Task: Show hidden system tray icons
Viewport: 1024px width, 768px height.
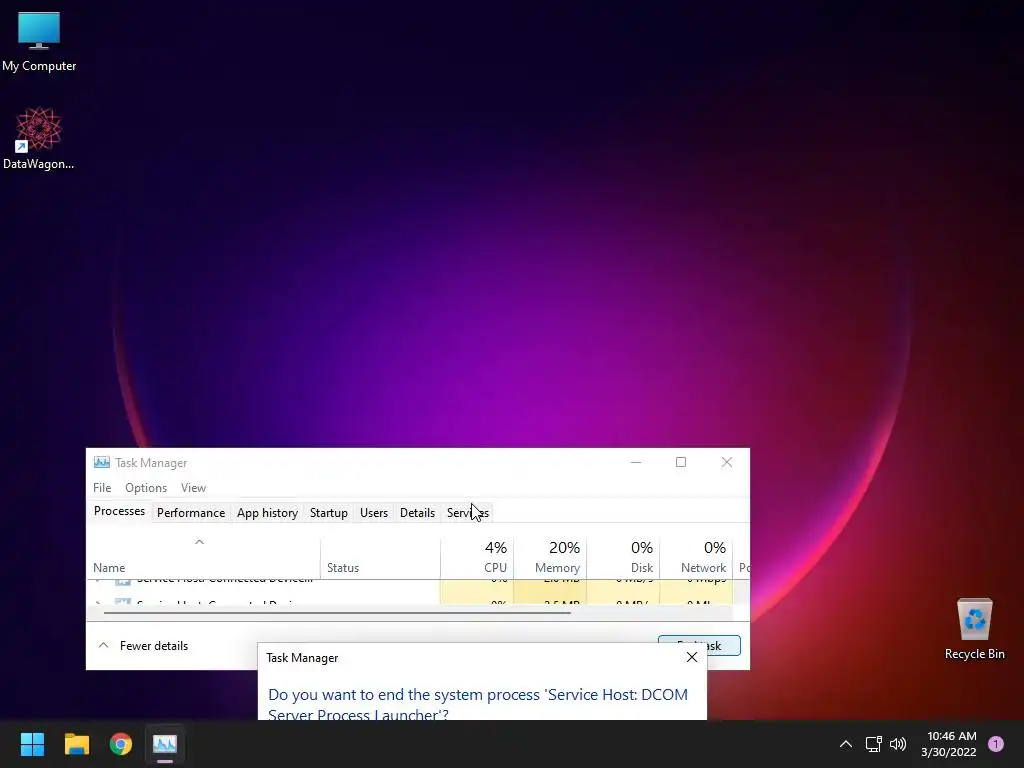Action: pyautogui.click(x=846, y=744)
